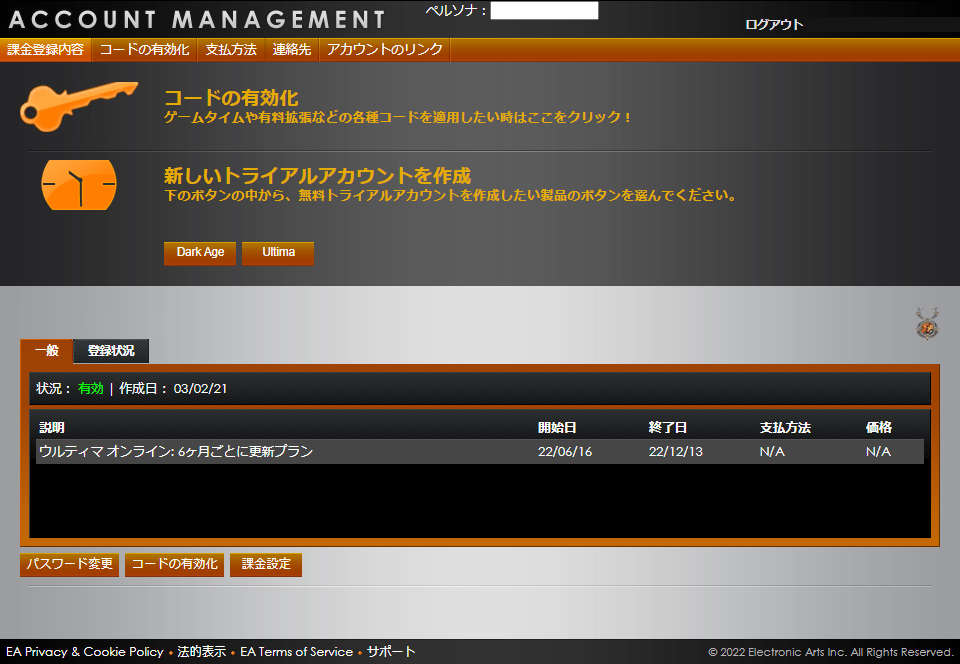Click the code activation description text
The width and height of the screenshot is (960, 664).
click(398, 117)
